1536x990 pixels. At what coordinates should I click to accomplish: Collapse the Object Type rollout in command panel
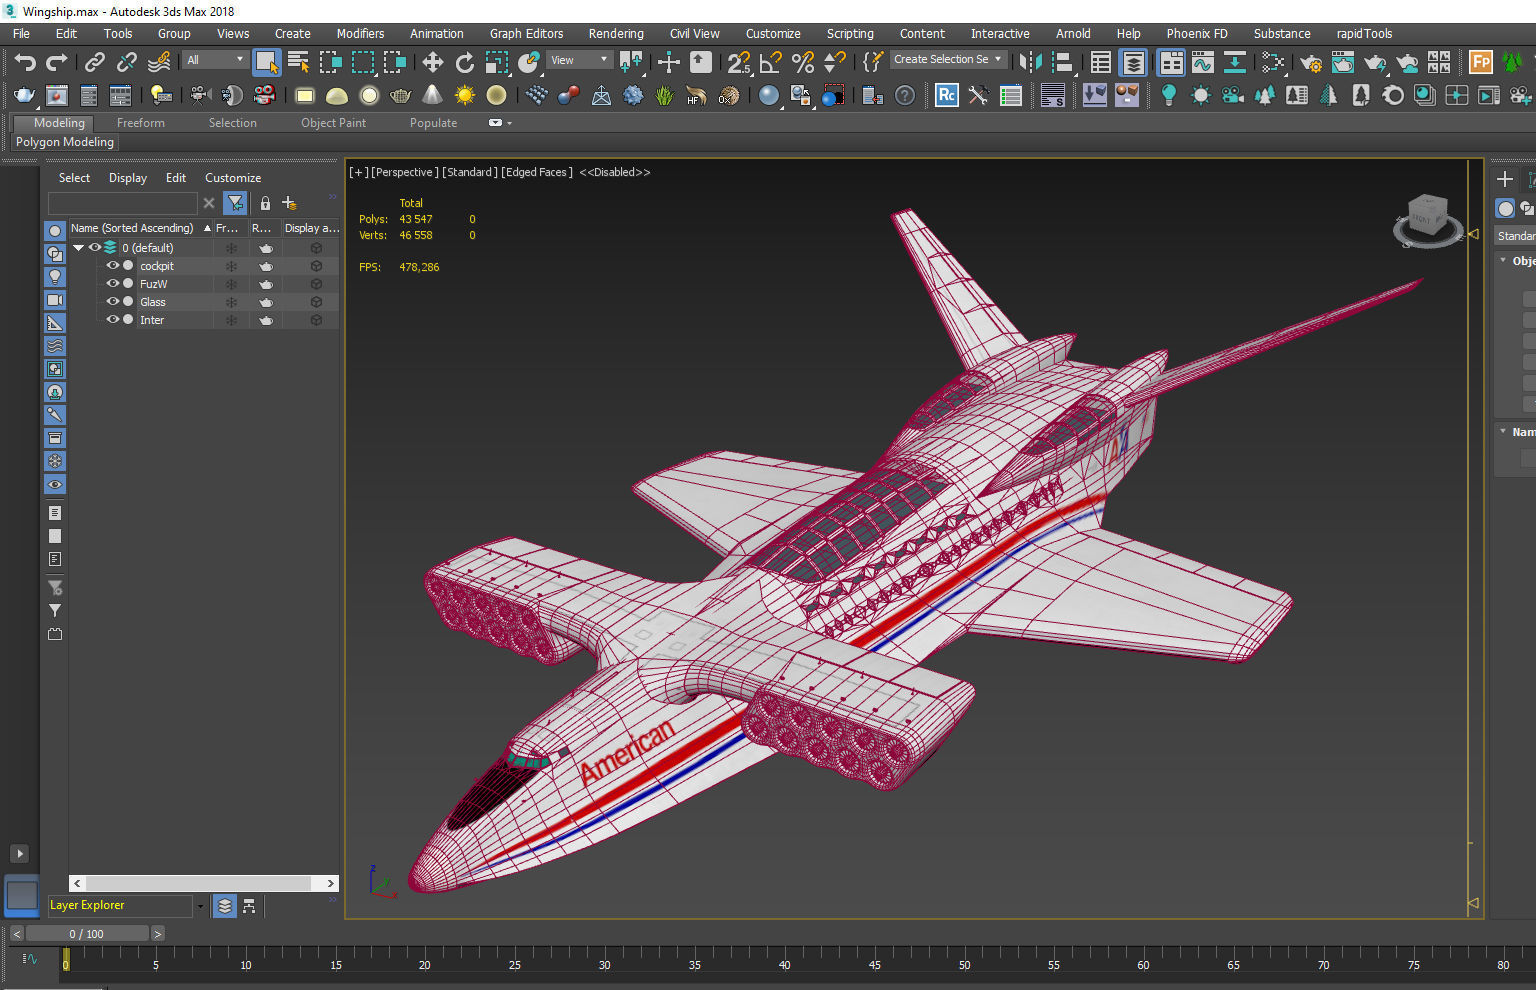1503,261
